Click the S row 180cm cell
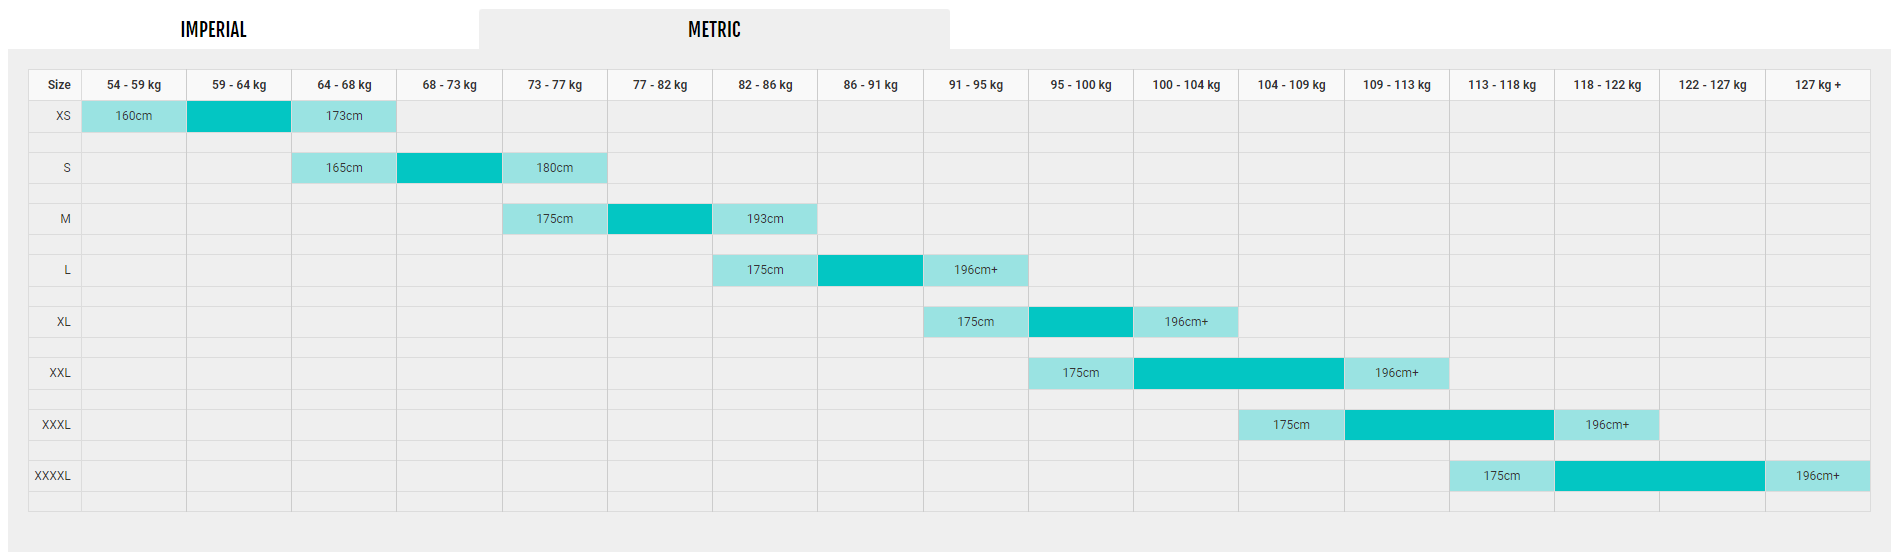This screenshot has width=1899, height=560. tap(554, 168)
